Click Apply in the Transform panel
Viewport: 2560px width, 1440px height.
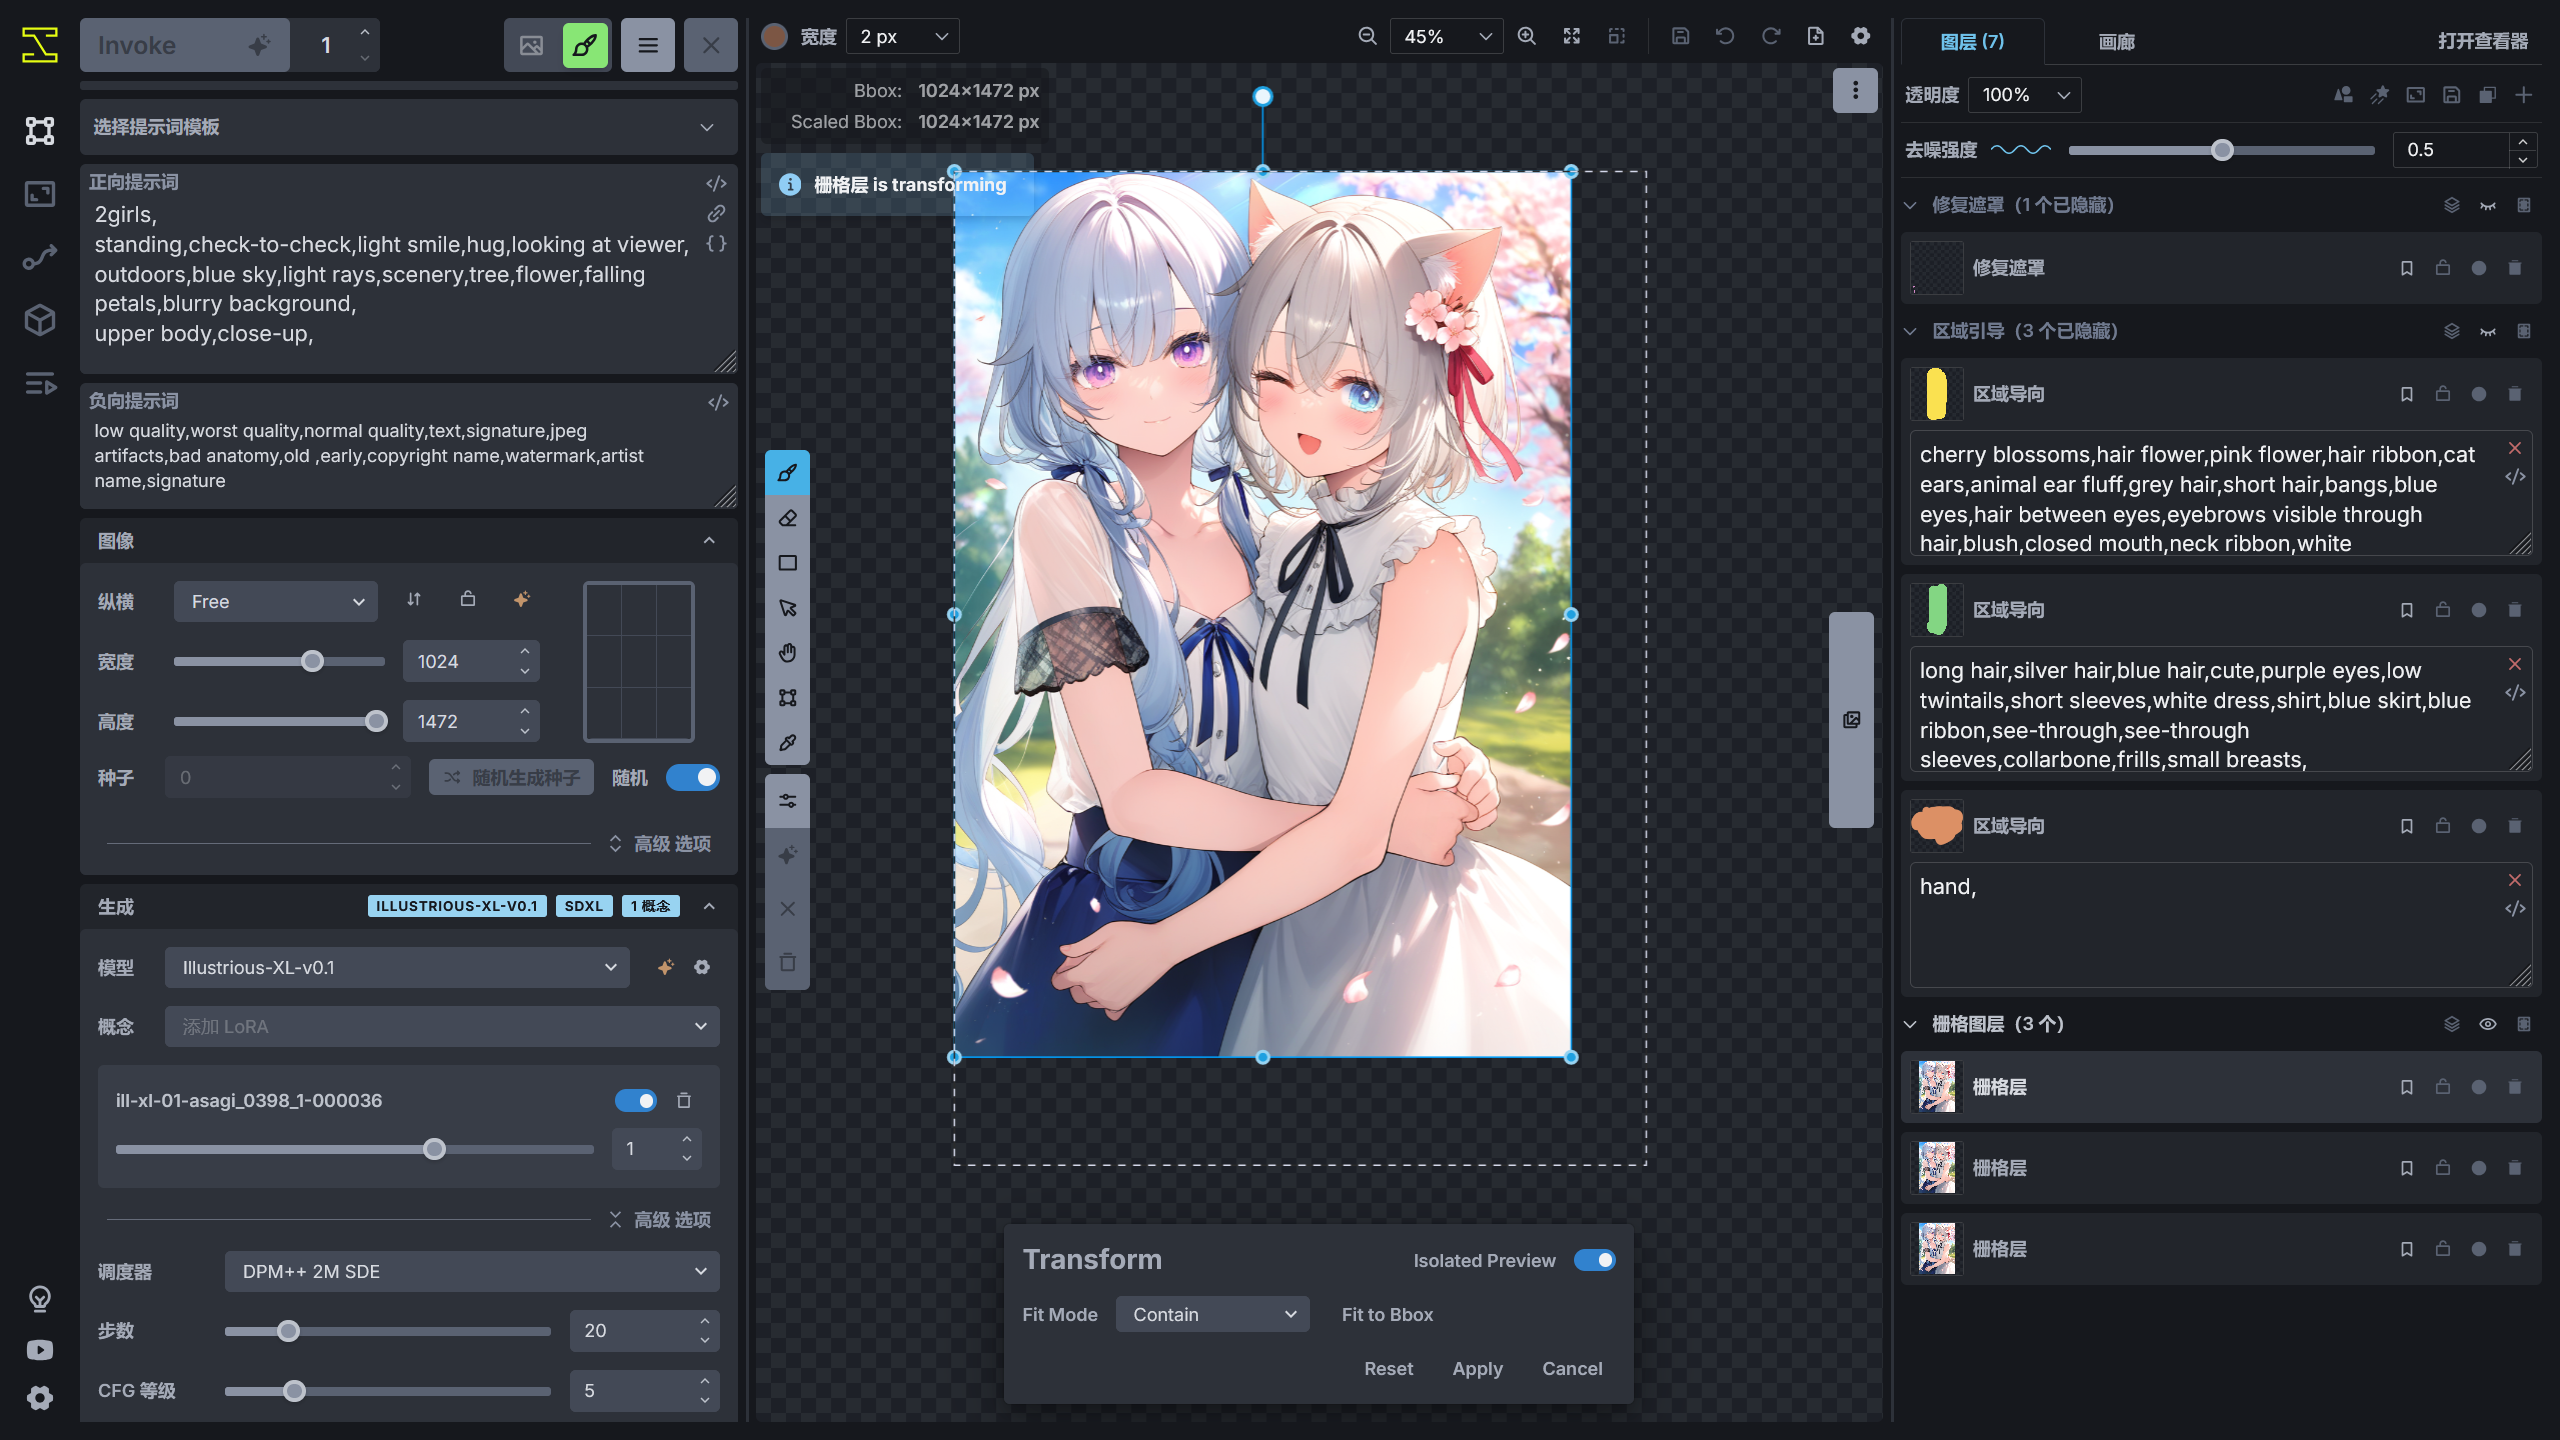1477,1369
